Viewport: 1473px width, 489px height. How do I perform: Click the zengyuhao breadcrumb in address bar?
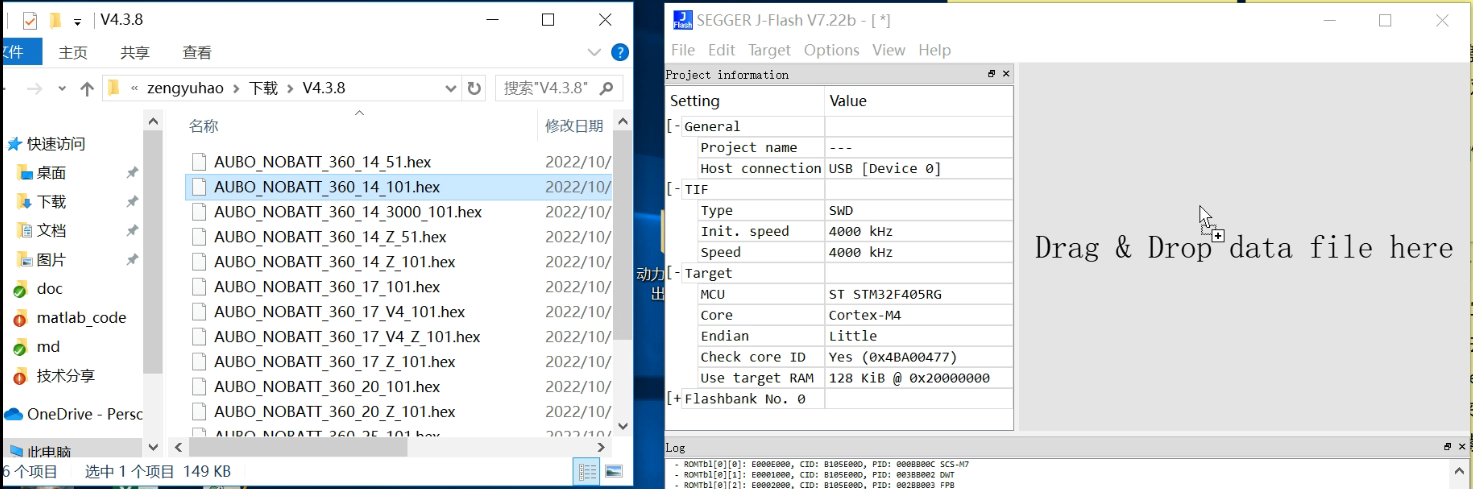point(187,88)
